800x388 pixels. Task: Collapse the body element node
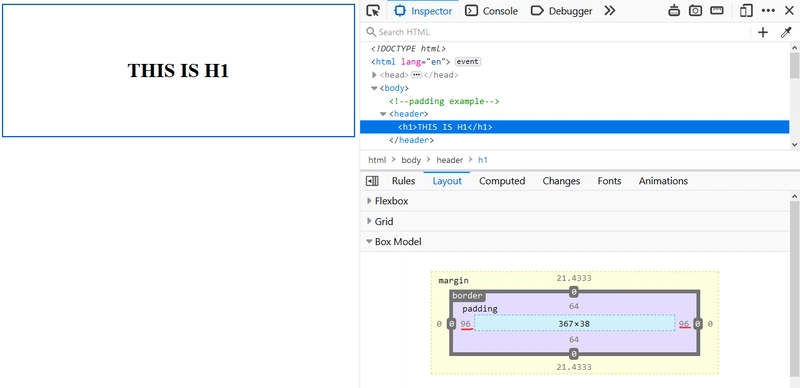tap(374, 88)
